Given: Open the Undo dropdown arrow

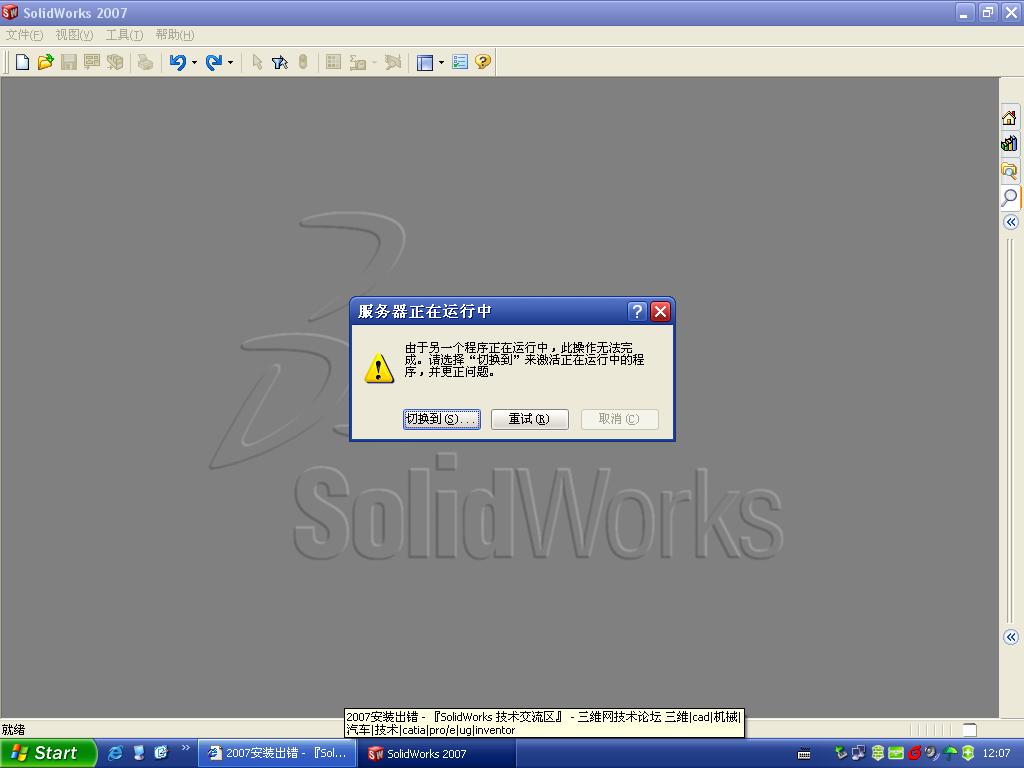Looking at the screenshot, I should pyautogui.click(x=194, y=63).
